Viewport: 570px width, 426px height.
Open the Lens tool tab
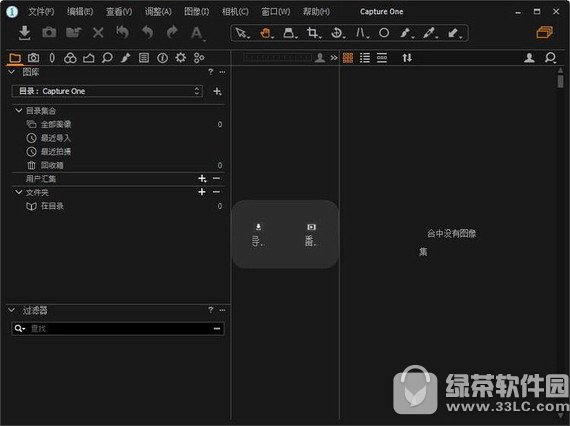pos(52,57)
